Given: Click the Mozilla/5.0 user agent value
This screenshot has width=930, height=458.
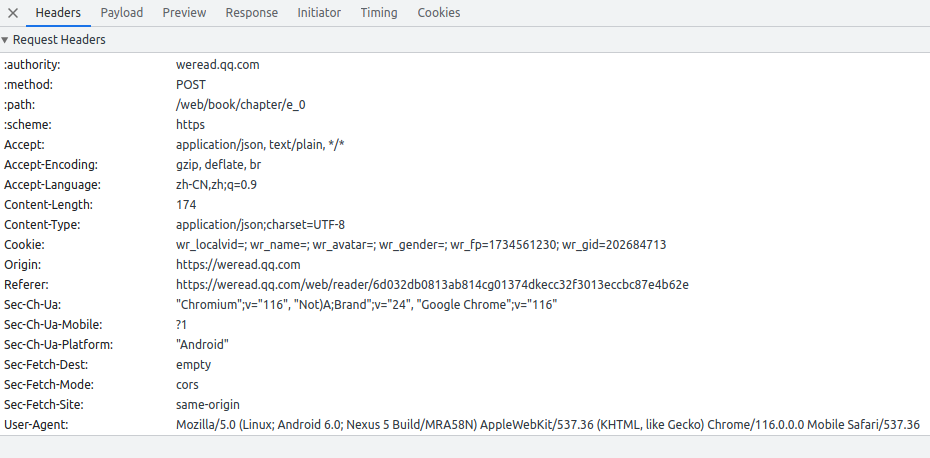Looking at the screenshot, I should [548, 425].
